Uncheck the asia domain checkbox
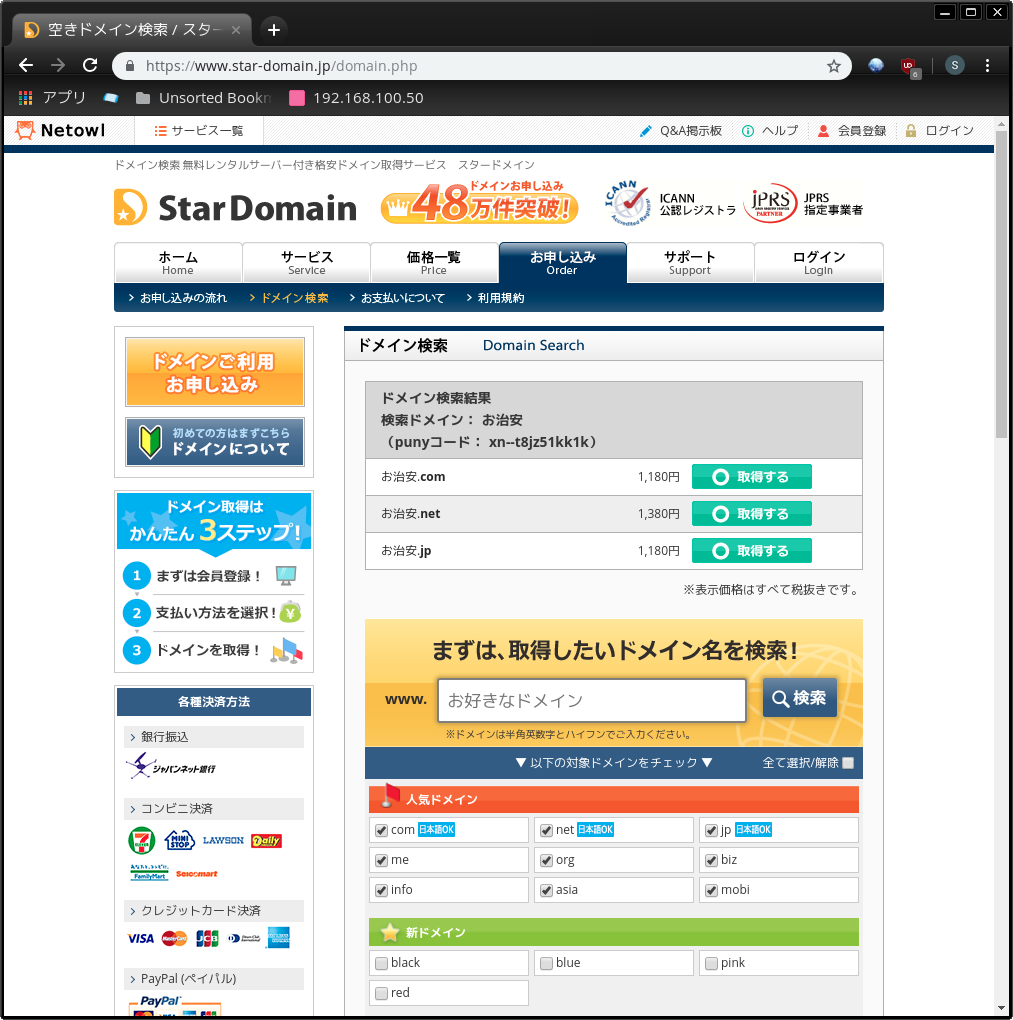 click(546, 891)
